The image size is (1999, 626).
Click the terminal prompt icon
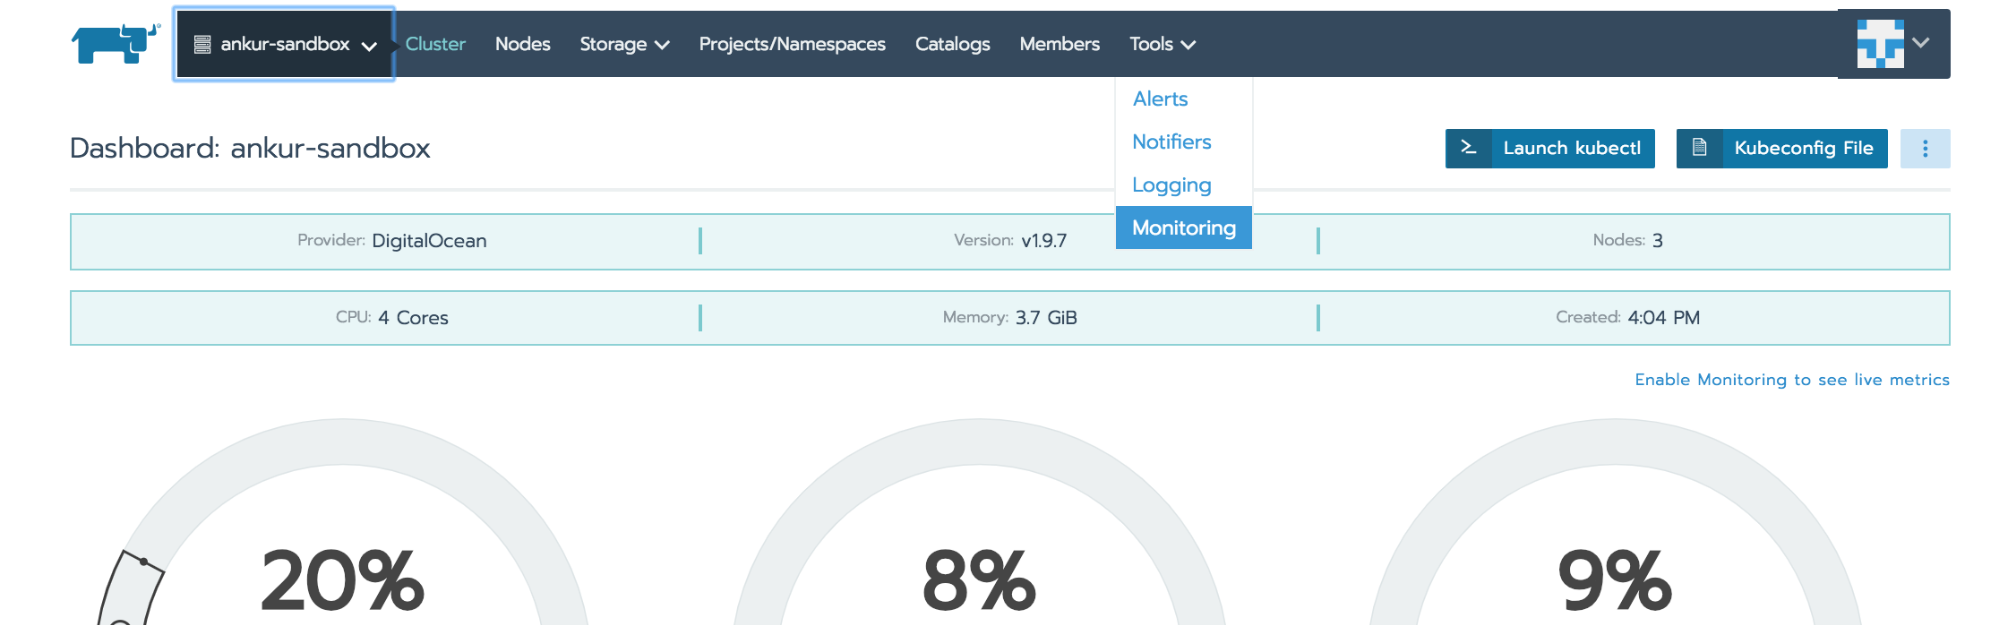[1468, 148]
